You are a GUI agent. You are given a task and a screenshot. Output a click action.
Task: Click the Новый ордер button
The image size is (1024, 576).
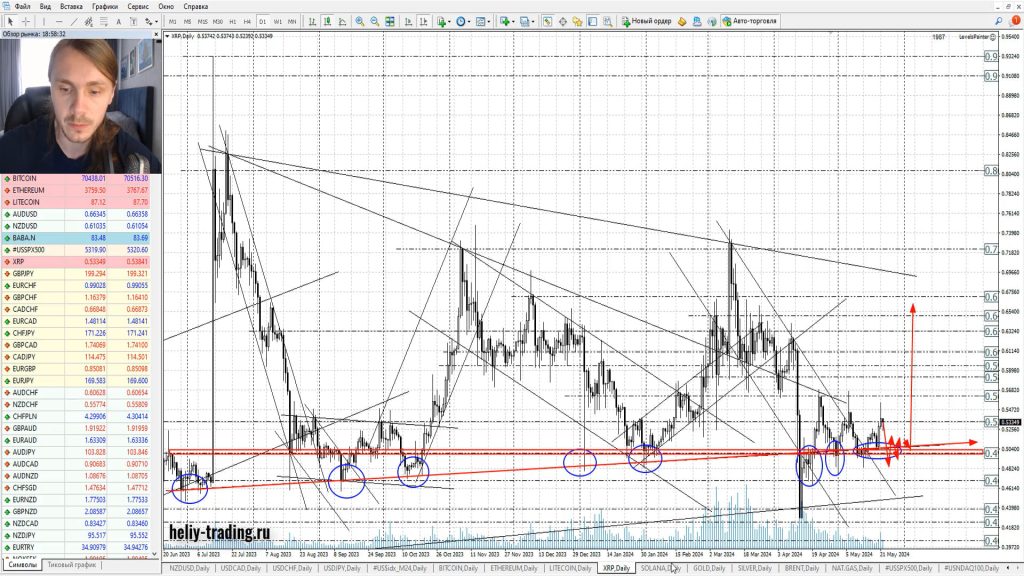(646, 21)
